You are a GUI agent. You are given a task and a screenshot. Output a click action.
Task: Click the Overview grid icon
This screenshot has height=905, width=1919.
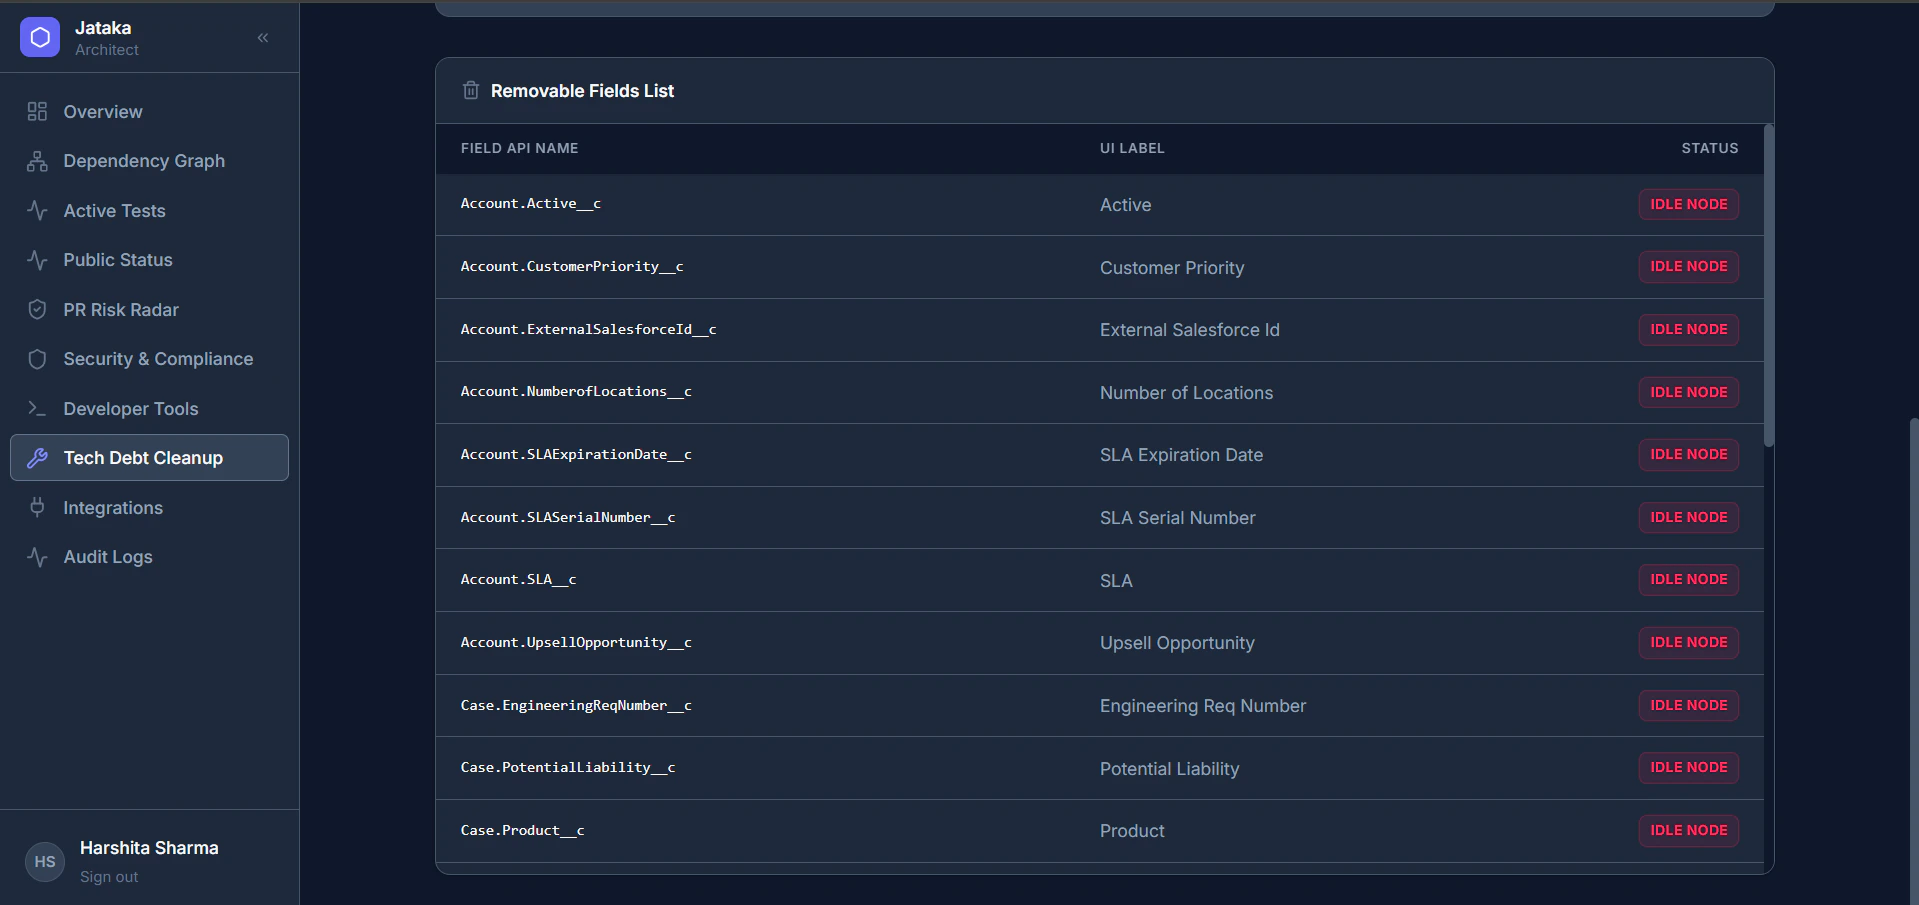click(37, 111)
